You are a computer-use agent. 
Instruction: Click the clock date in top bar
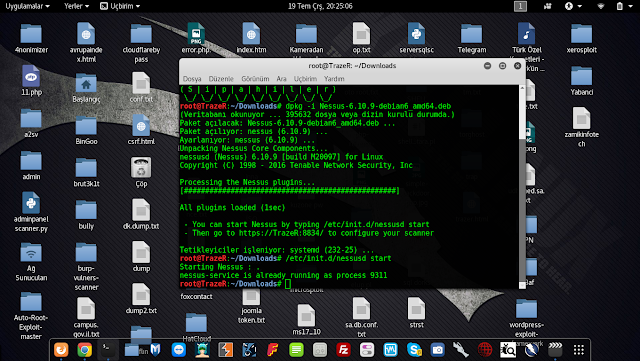(x=320, y=6)
